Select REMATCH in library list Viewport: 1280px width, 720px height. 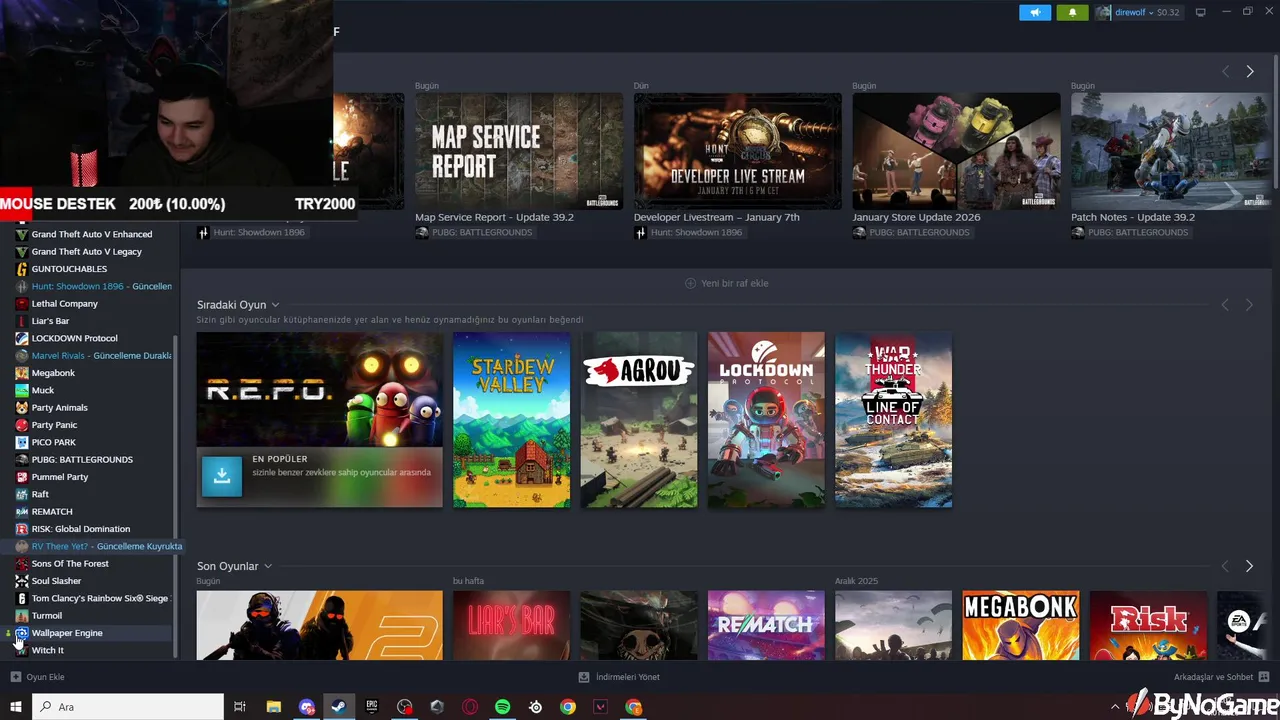(x=52, y=512)
